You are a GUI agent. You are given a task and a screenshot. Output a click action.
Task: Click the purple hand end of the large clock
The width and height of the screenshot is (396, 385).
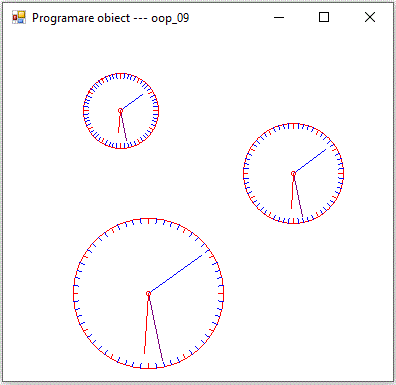pos(164,366)
